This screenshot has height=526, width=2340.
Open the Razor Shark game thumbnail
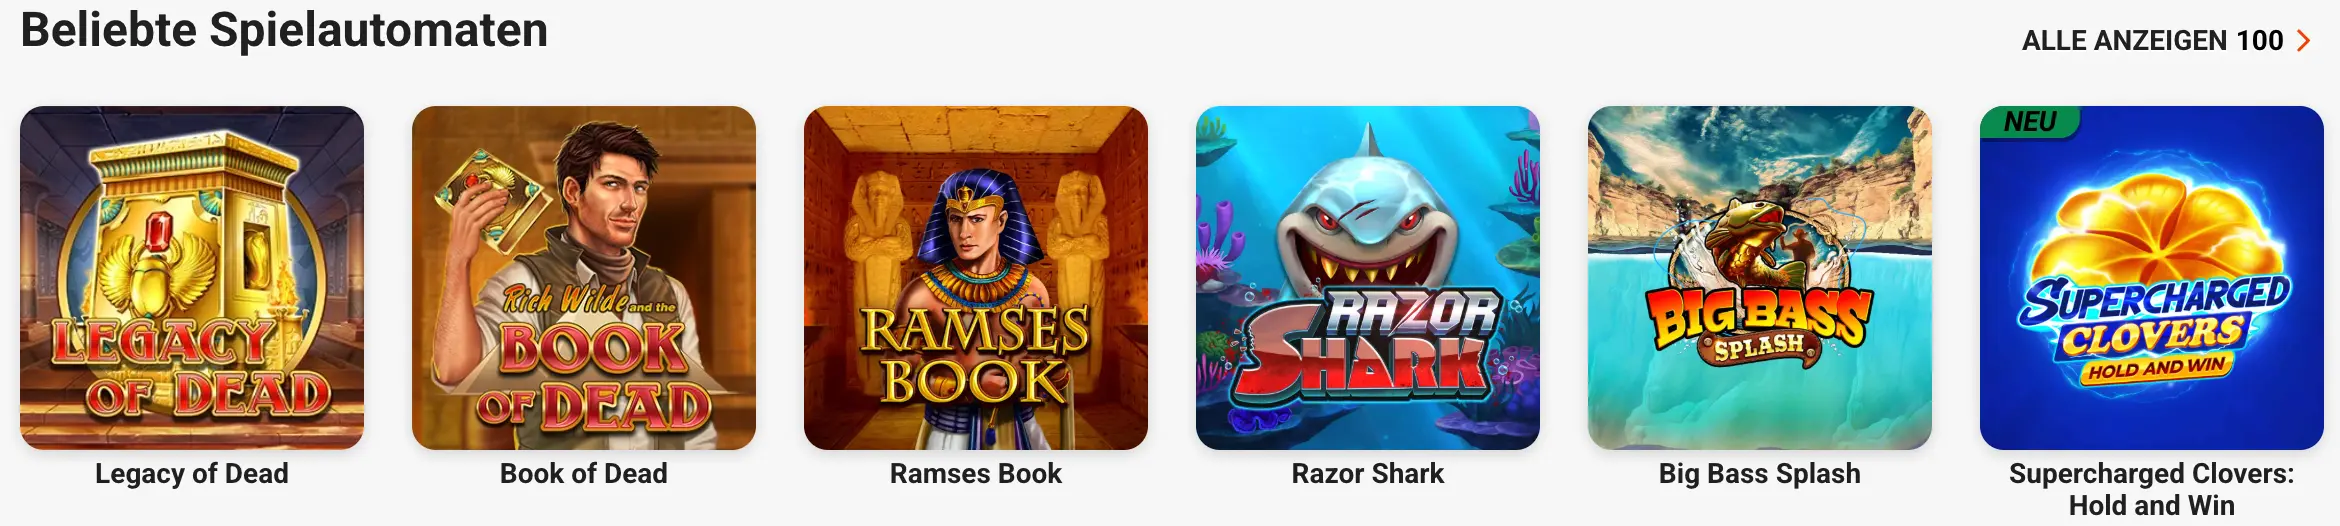coord(1368,278)
